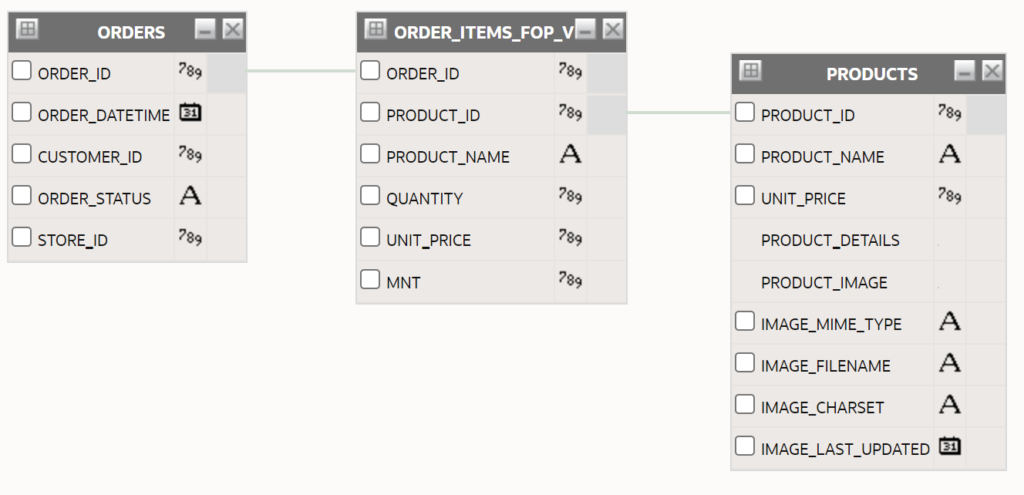Click numeric type icon of QUANTITY

click(570, 196)
